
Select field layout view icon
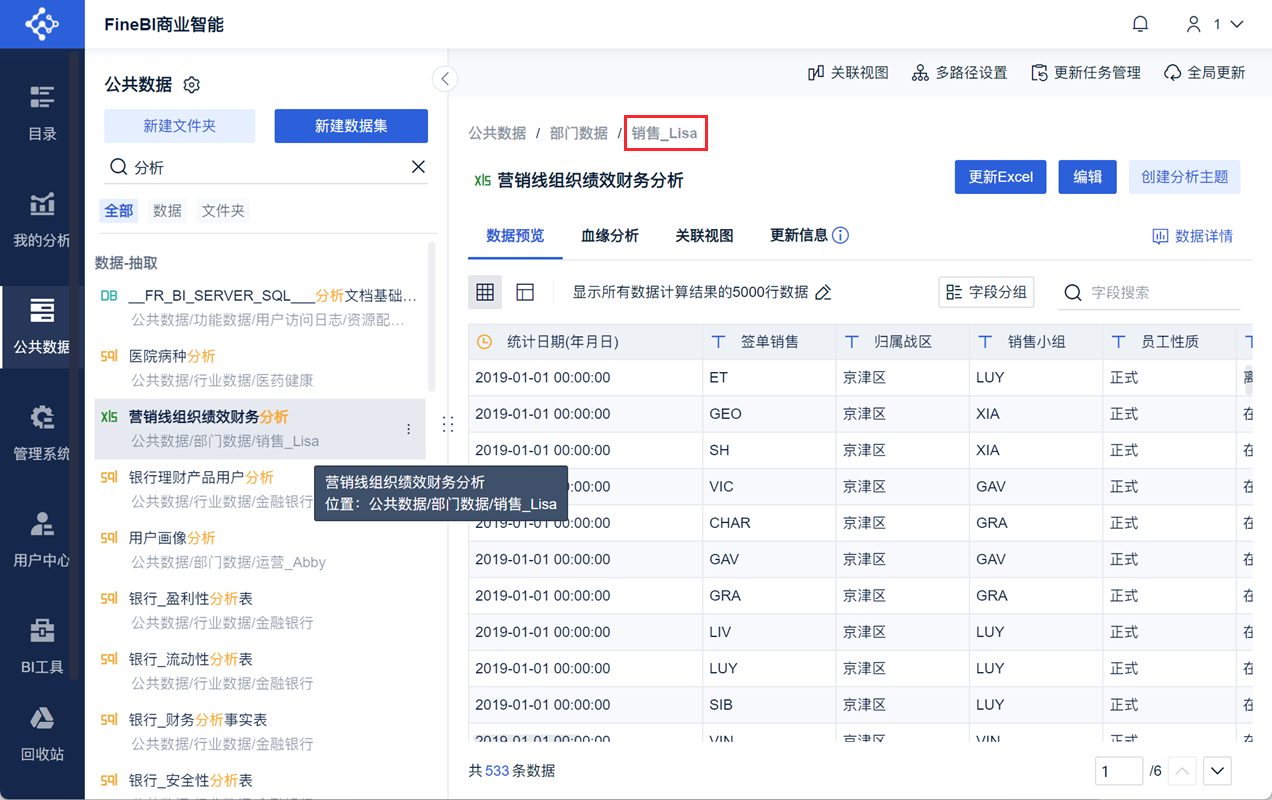[525, 292]
